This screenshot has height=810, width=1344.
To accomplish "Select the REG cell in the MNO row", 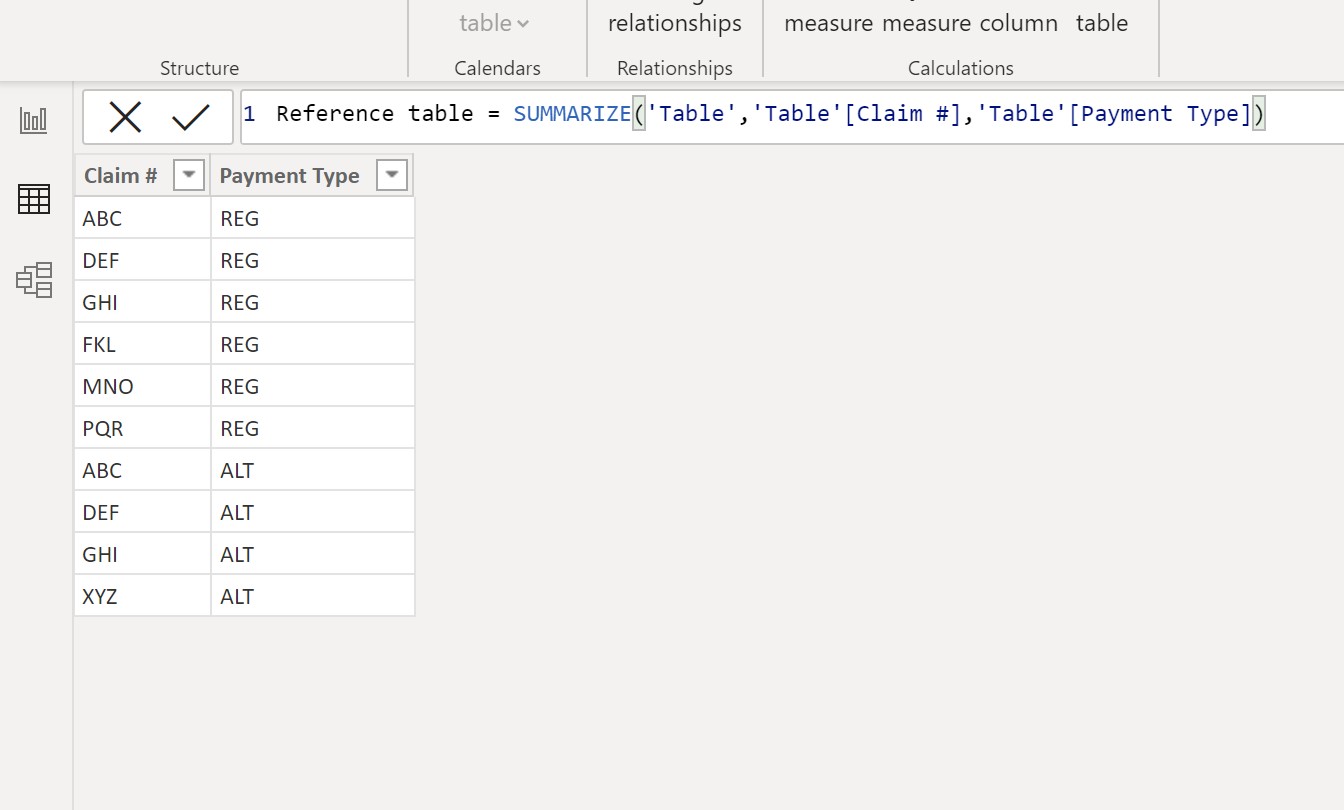I will [x=312, y=386].
